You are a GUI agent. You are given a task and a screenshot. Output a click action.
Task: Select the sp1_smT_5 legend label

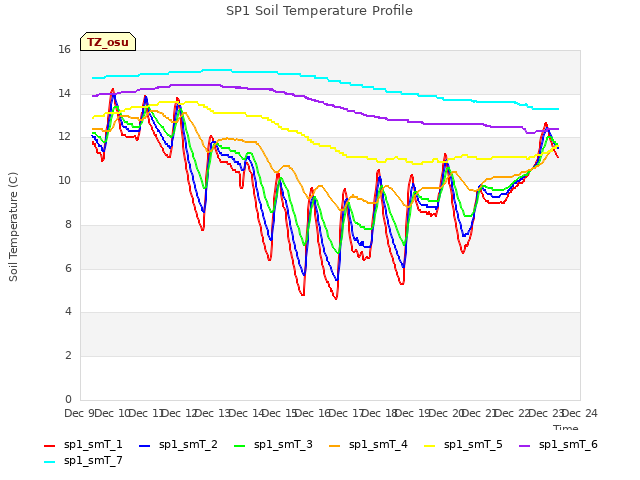pyautogui.click(x=473, y=444)
